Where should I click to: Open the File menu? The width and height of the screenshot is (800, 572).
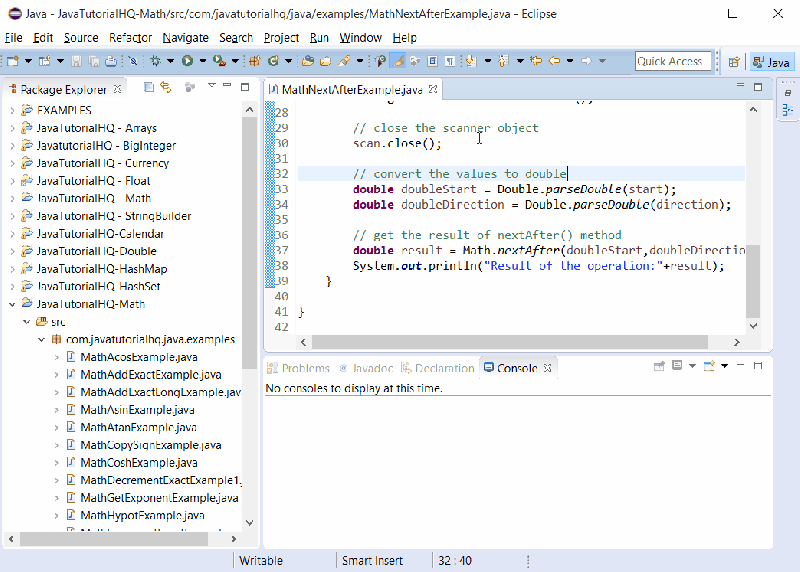13,38
